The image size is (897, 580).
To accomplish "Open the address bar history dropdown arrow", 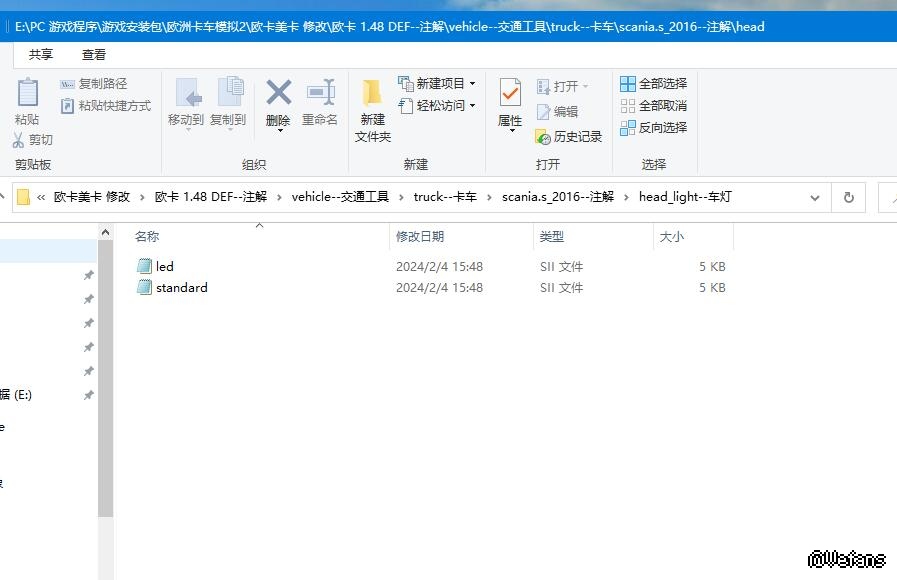I will (x=815, y=197).
